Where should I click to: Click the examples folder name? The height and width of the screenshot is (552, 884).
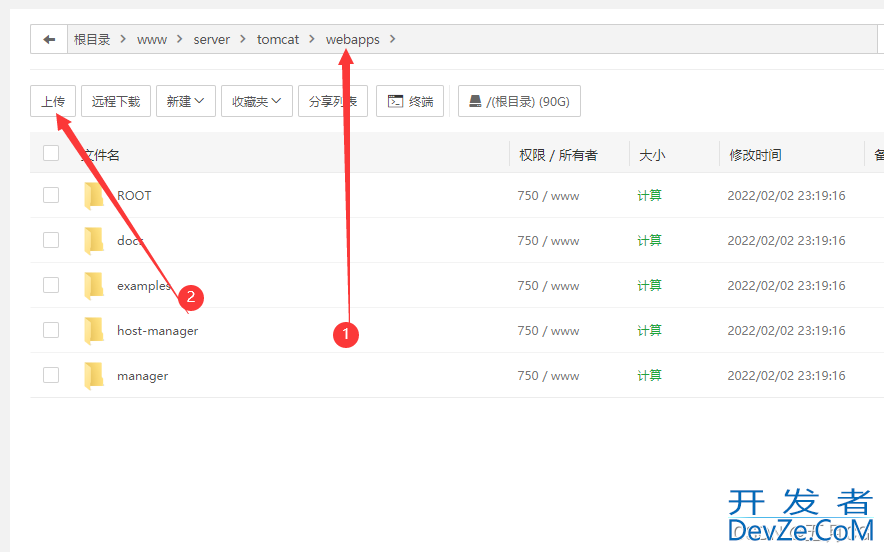144,286
